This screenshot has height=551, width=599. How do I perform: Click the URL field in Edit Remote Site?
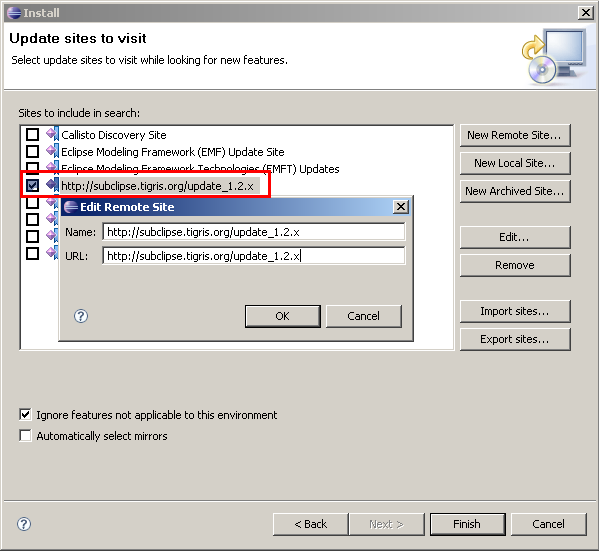click(254, 256)
